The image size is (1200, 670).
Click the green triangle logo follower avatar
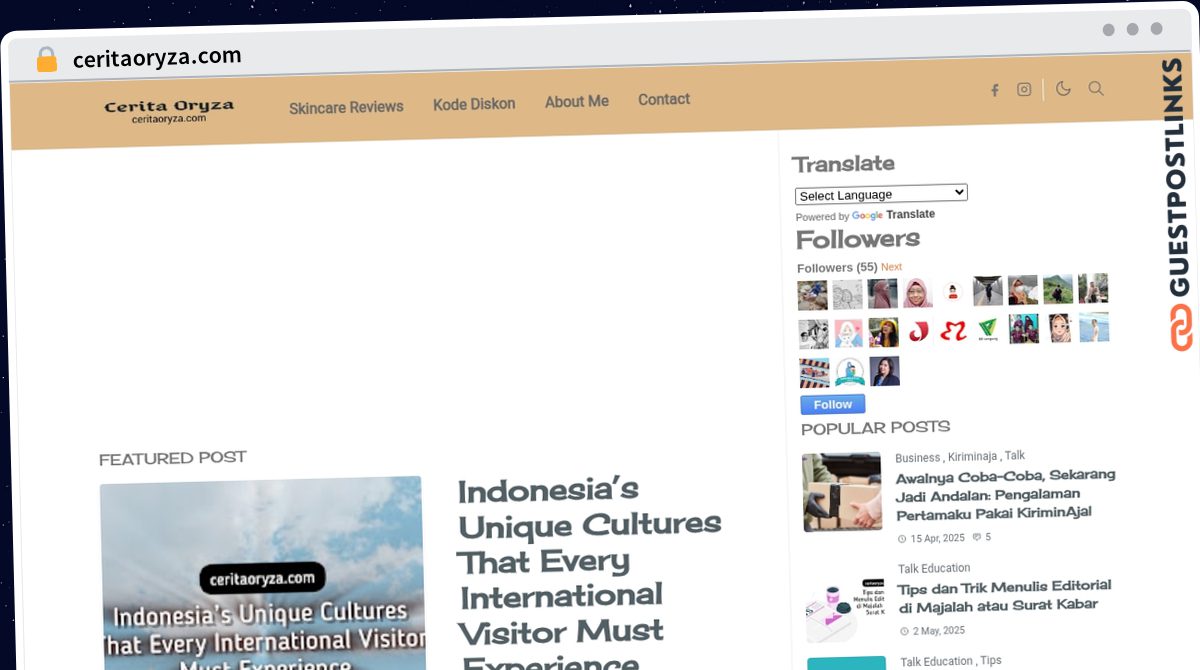coord(988,329)
